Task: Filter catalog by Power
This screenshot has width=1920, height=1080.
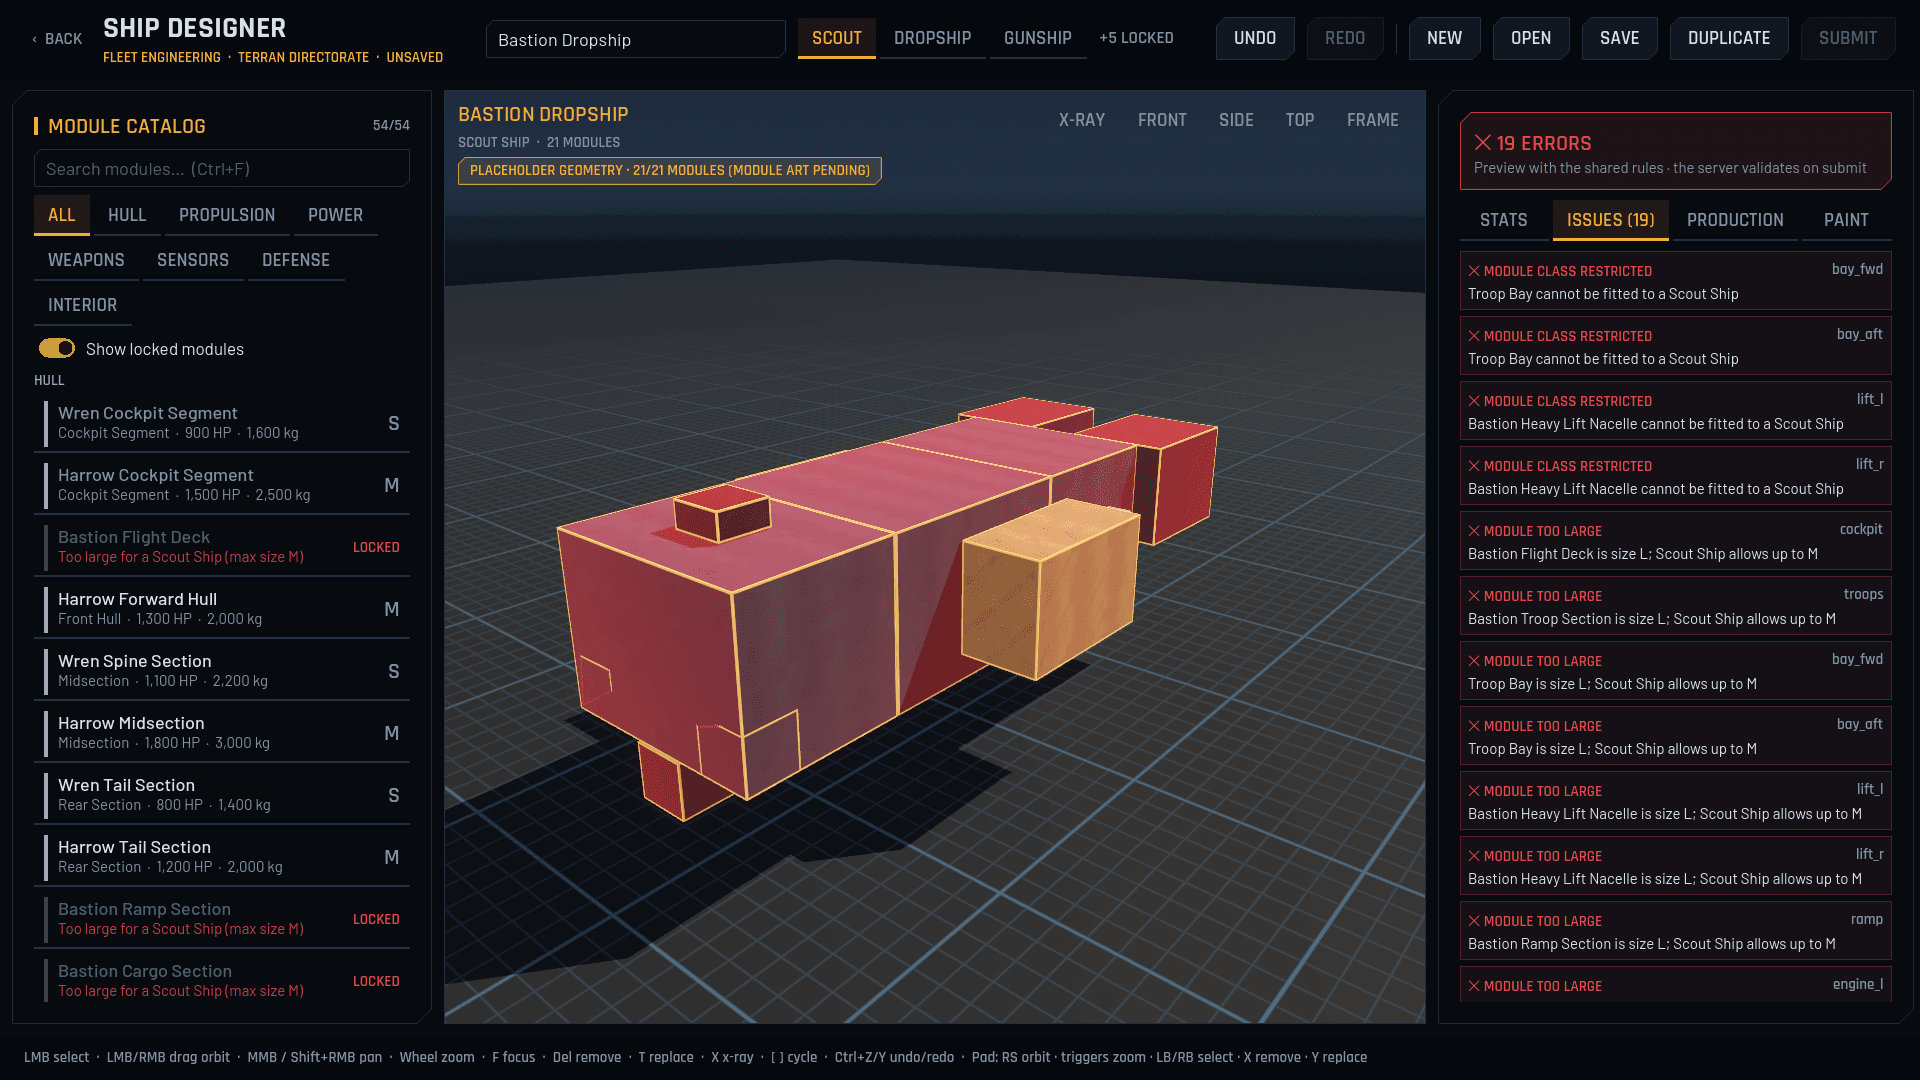Action: (335, 215)
